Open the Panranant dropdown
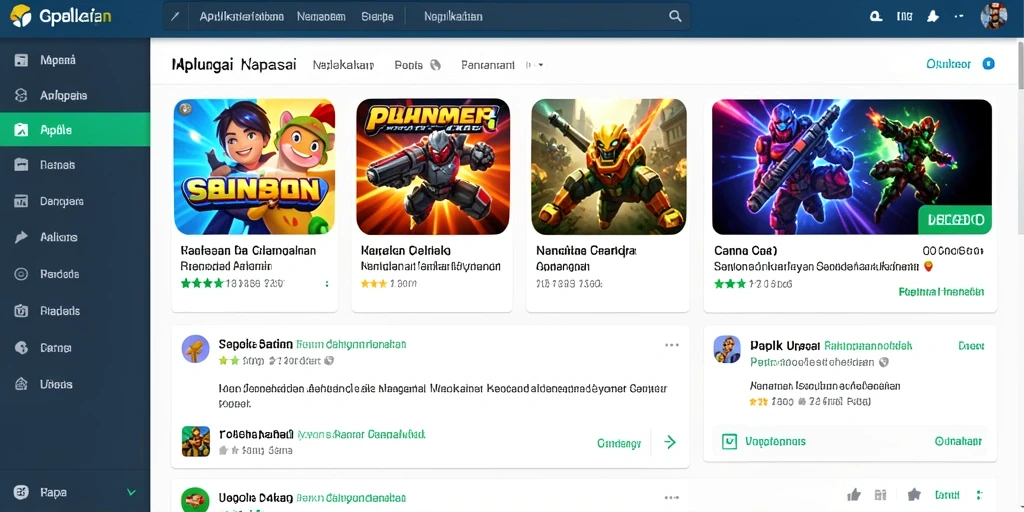Screen dimensions: 1024x512 [502, 65]
